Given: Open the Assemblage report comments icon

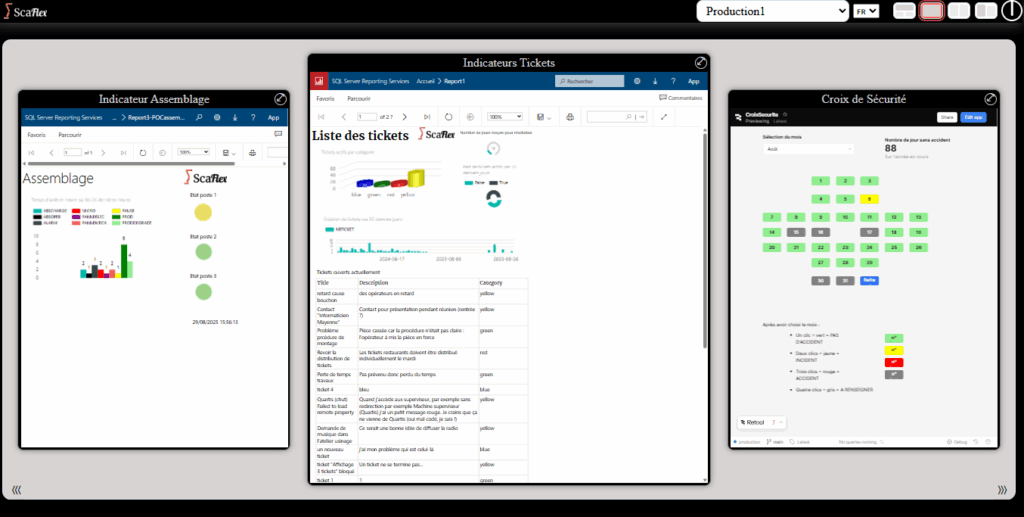Looking at the screenshot, I should click(278, 134).
